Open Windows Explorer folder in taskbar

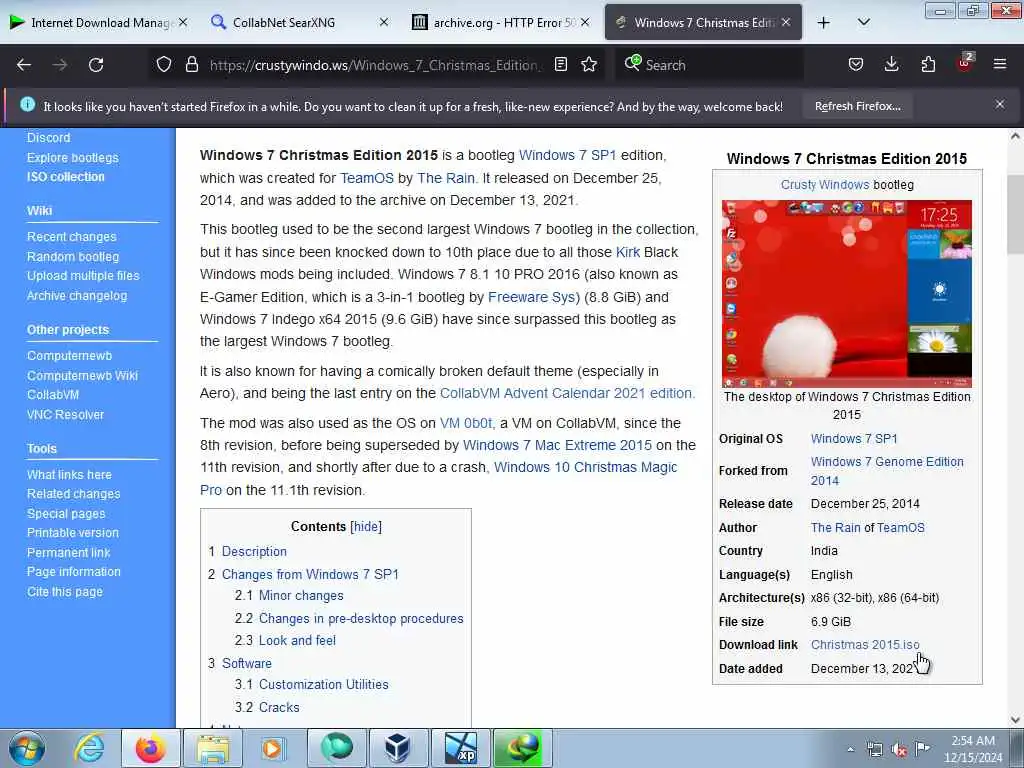click(213, 748)
